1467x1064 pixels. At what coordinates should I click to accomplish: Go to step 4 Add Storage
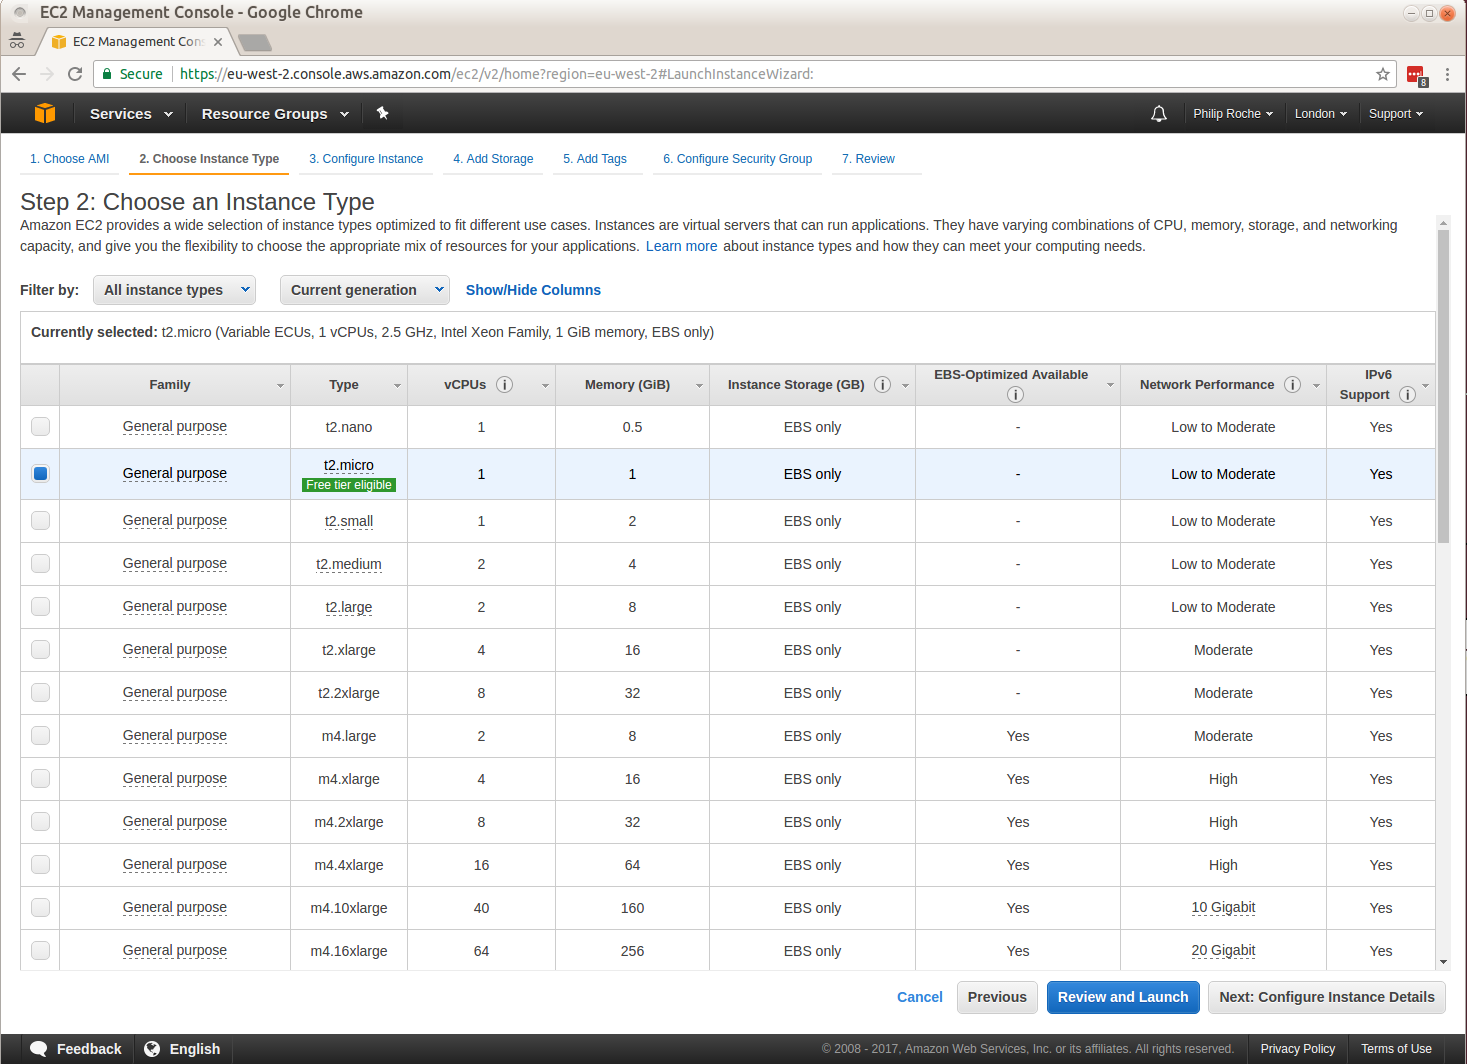click(x=493, y=159)
